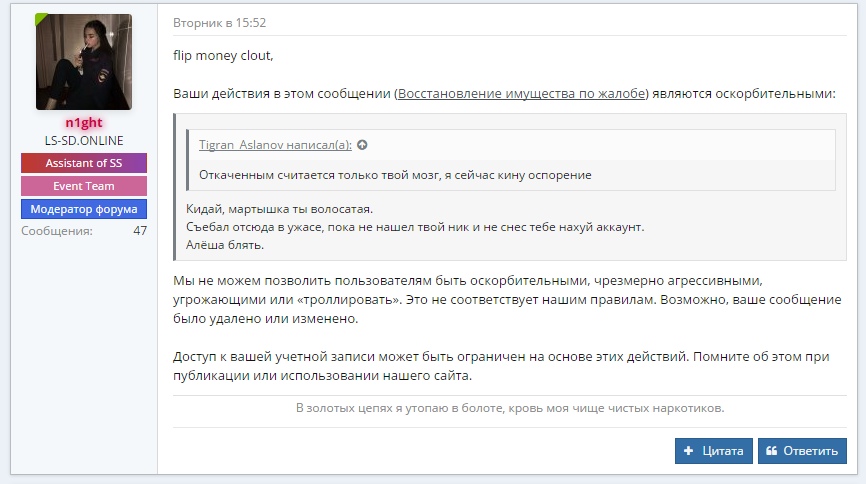
Task: Click the Вторник в 15:52 post timestamp
Action: click(x=219, y=23)
